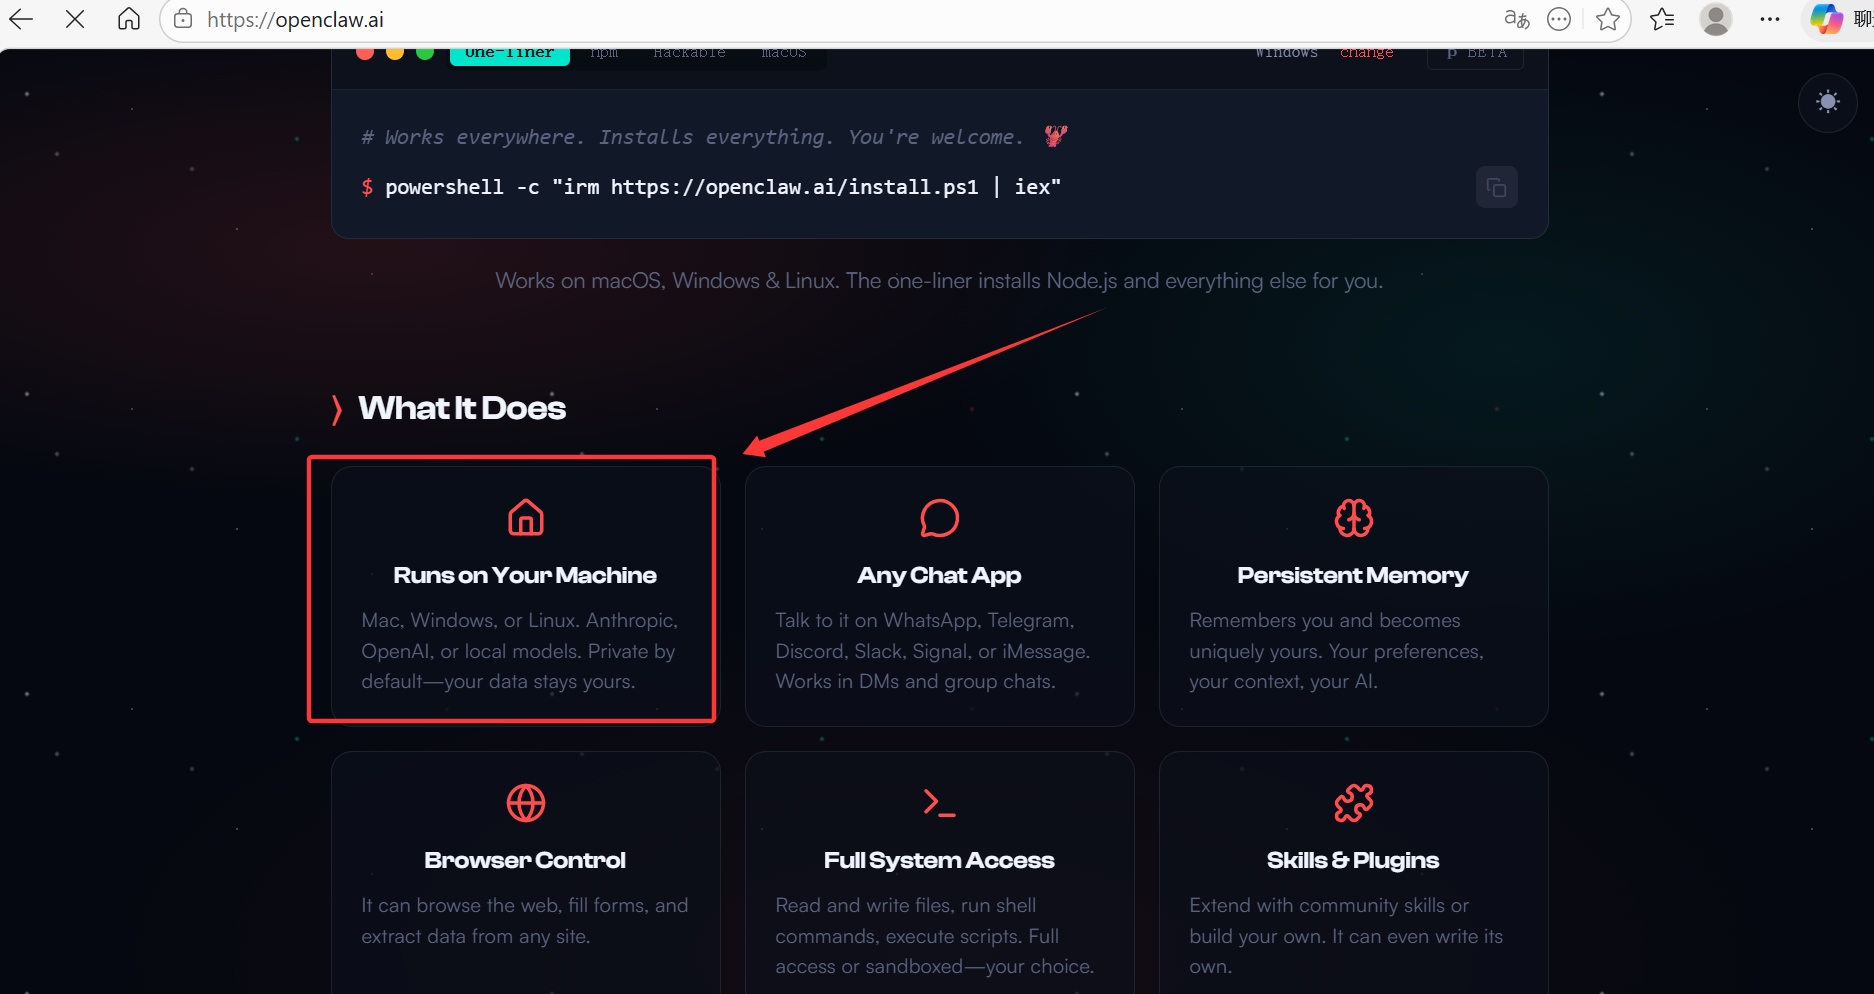Image resolution: width=1874 pixels, height=994 pixels.
Task: Click the terminal prompt icon on Full System Access
Action: (x=940, y=803)
